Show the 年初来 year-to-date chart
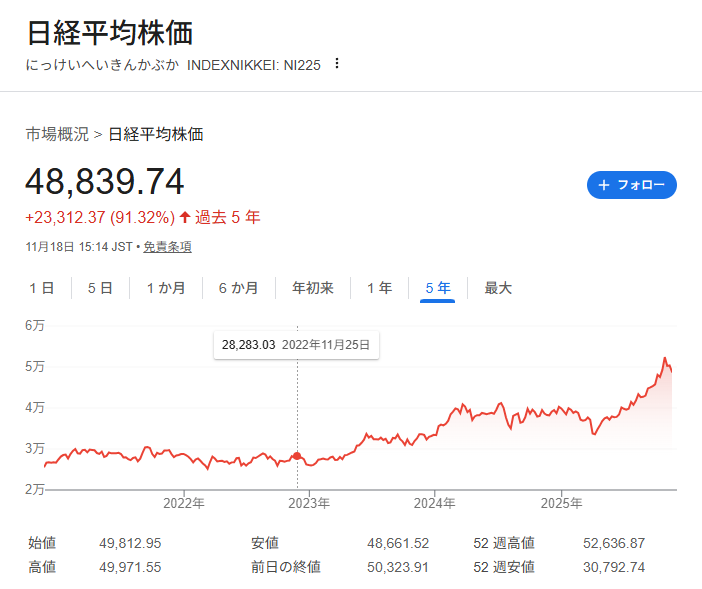The image size is (702, 589). click(312, 288)
